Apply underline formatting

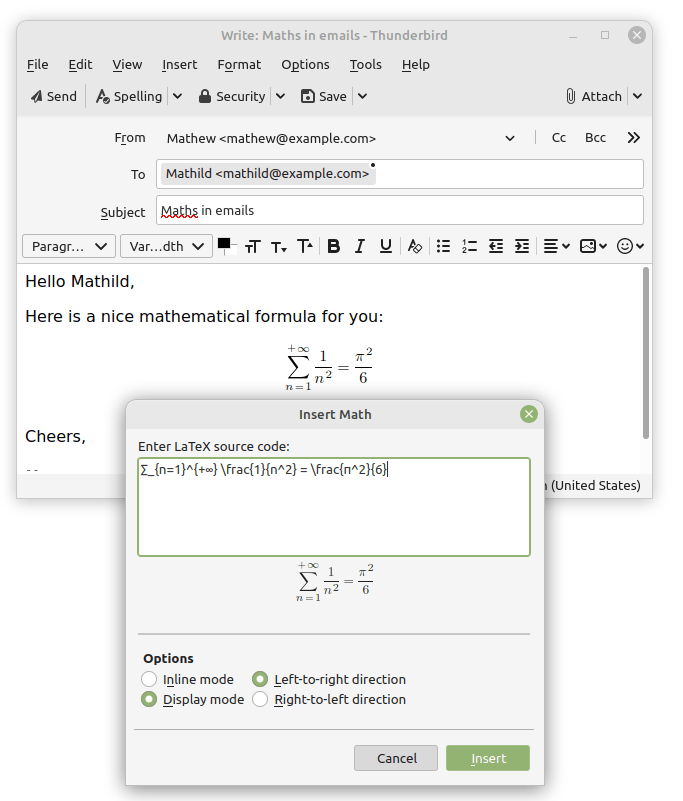point(386,246)
